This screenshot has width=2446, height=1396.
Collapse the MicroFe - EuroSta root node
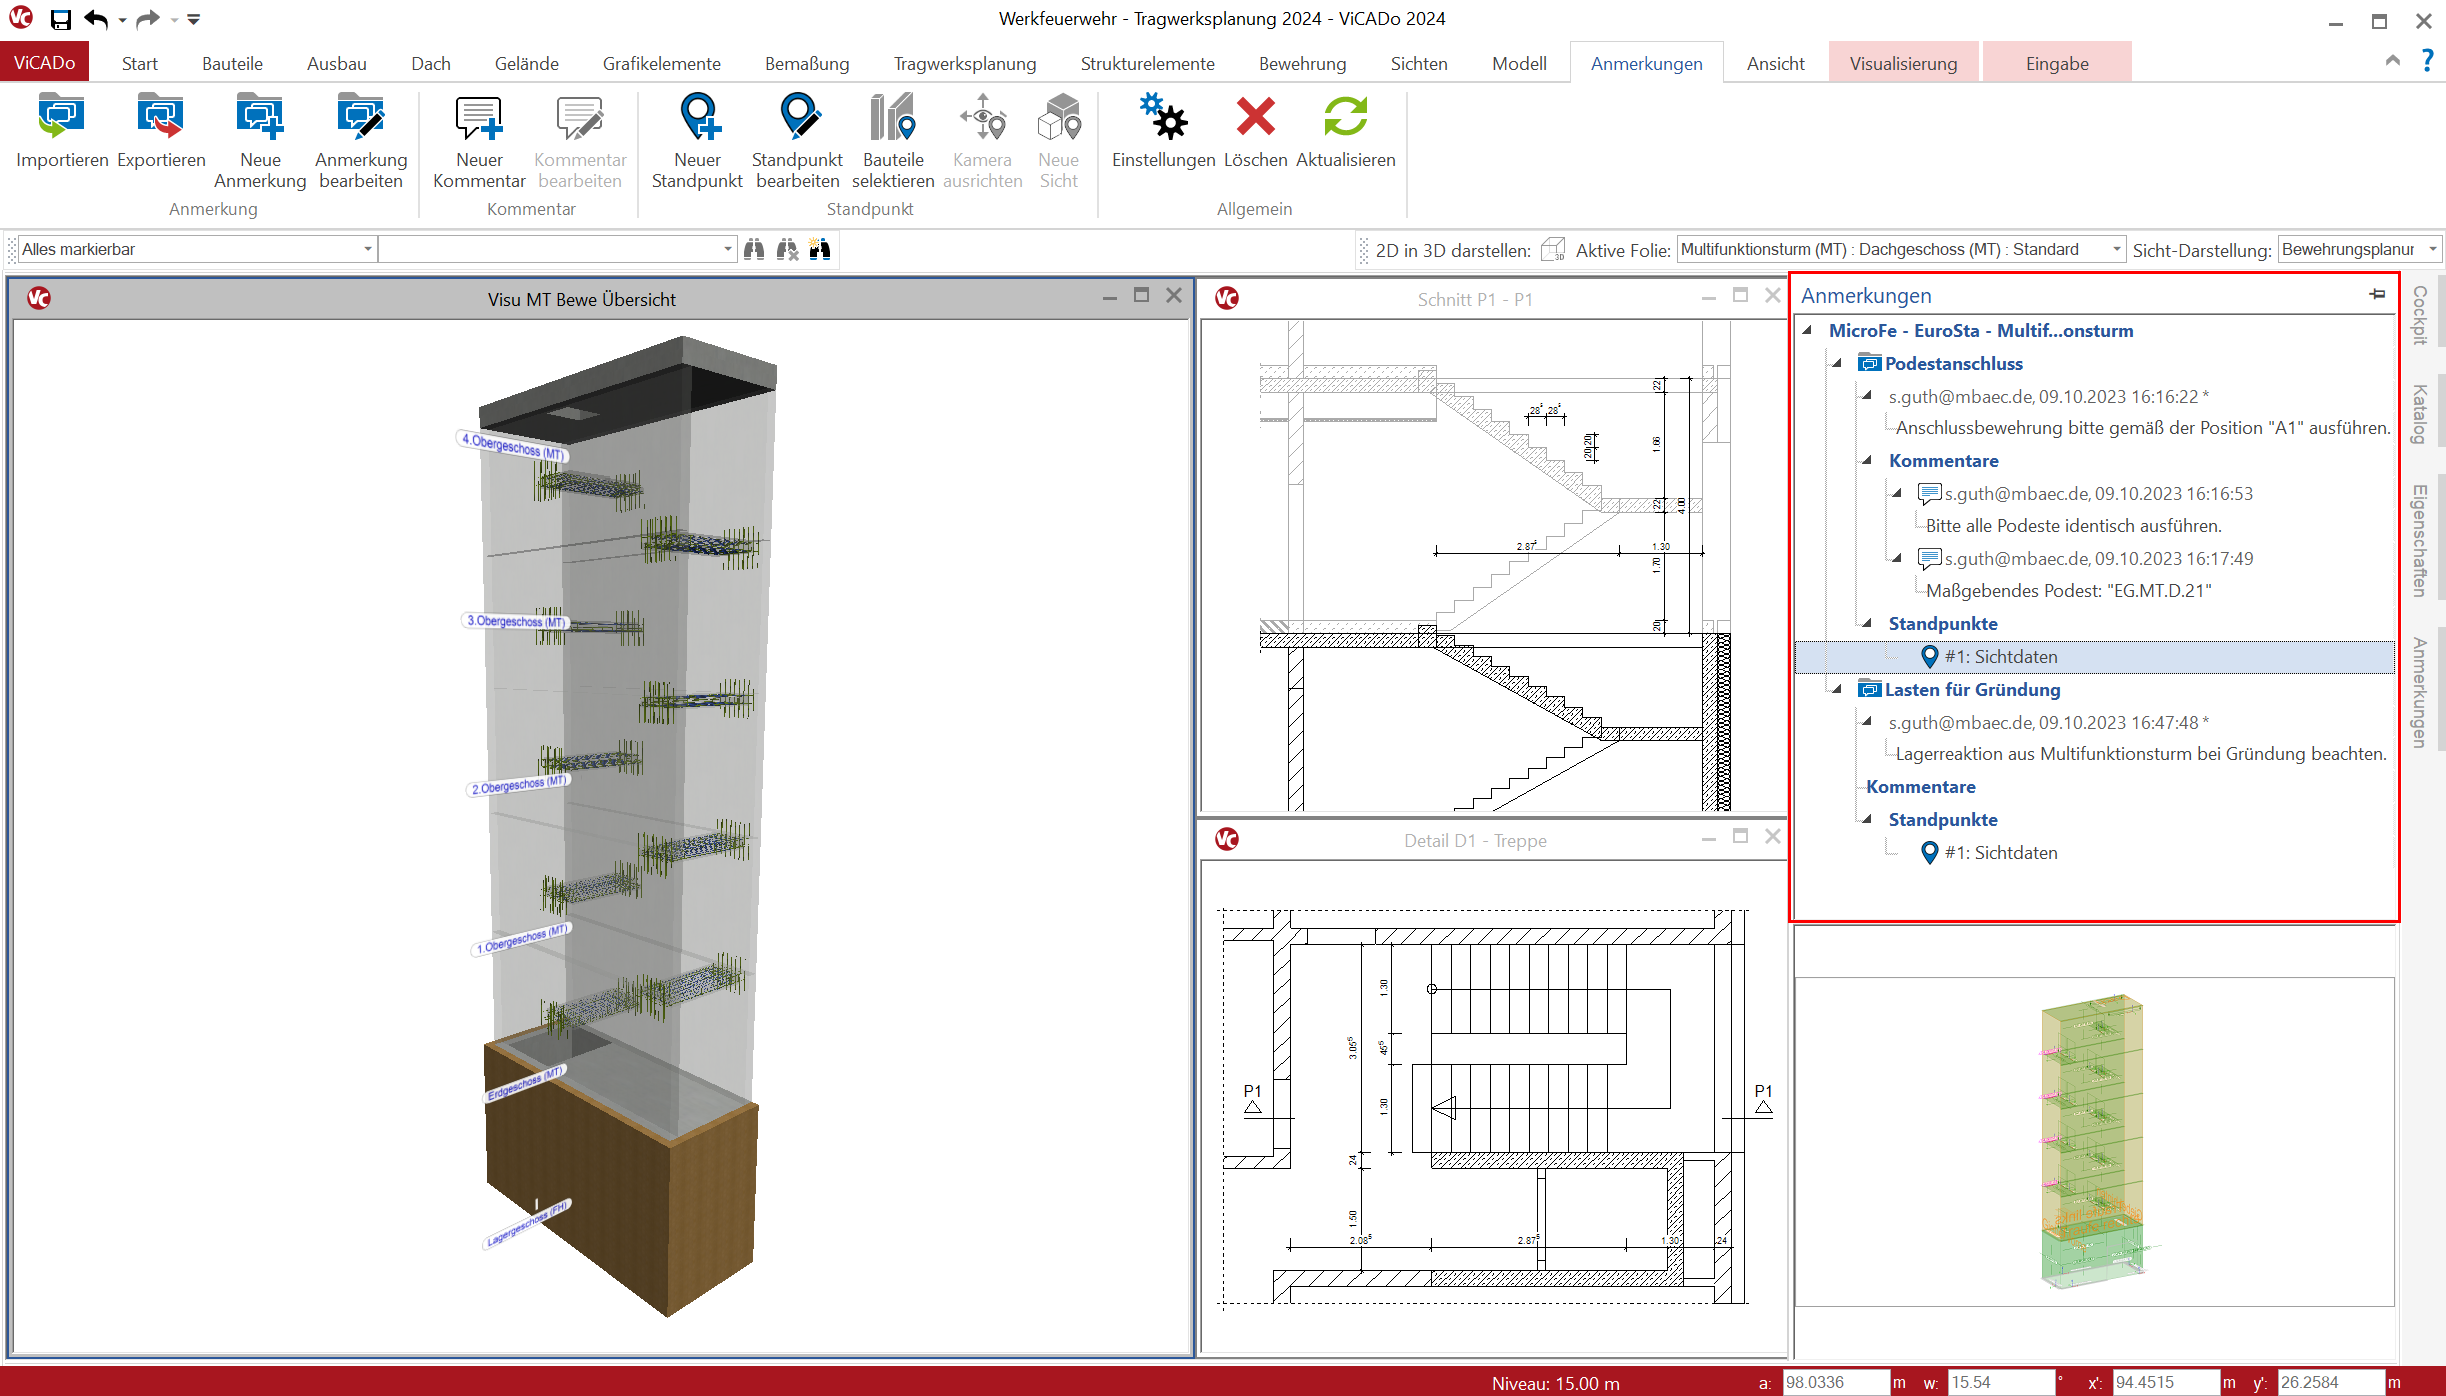pyautogui.click(x=1808, y=330)
